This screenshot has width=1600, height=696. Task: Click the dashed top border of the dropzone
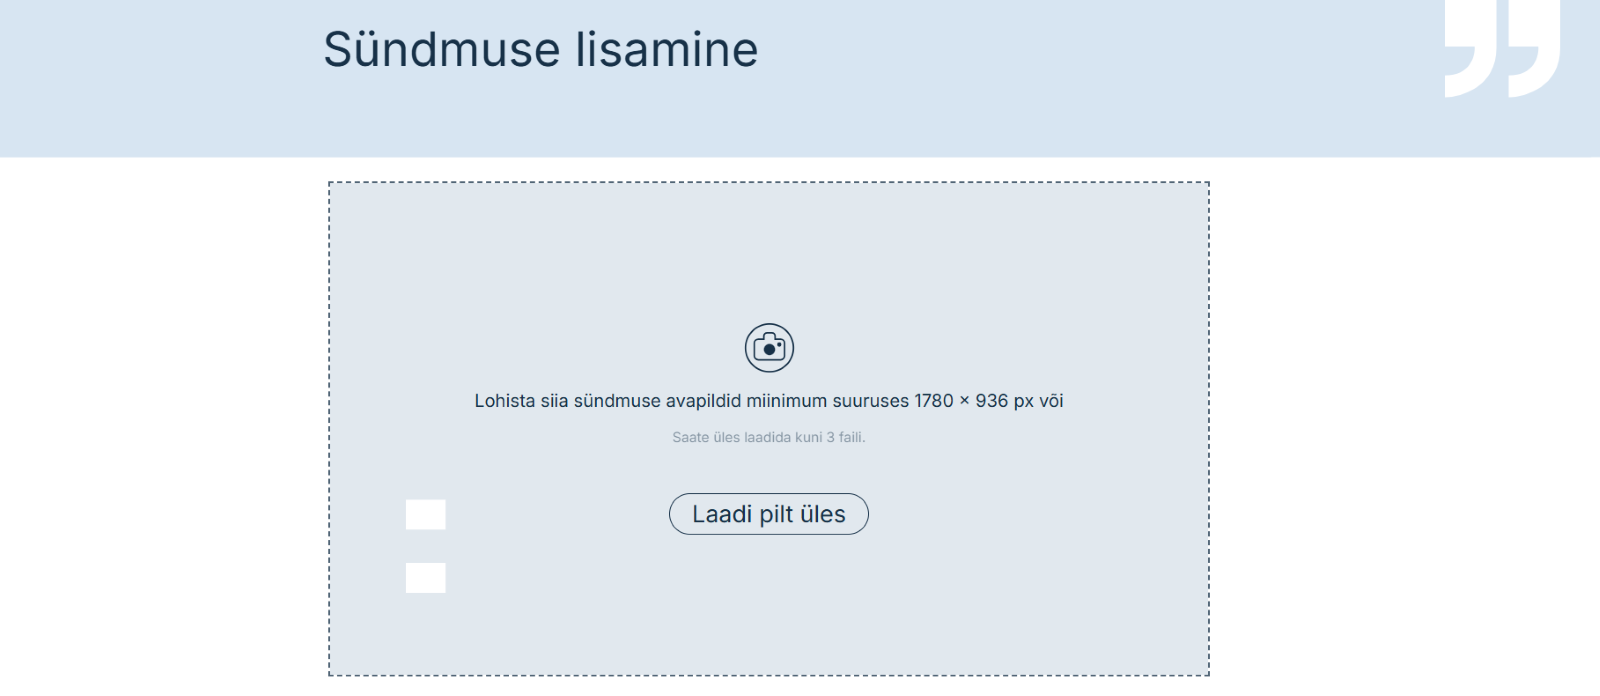tap(769, 183)
